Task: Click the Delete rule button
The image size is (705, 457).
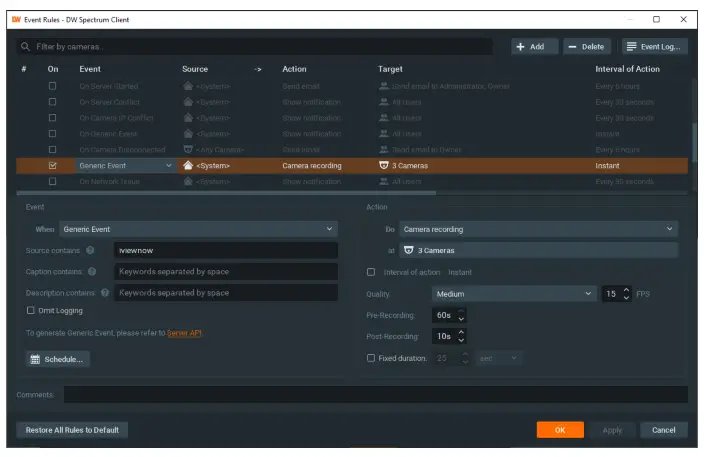Action: (x=587, y=46)
